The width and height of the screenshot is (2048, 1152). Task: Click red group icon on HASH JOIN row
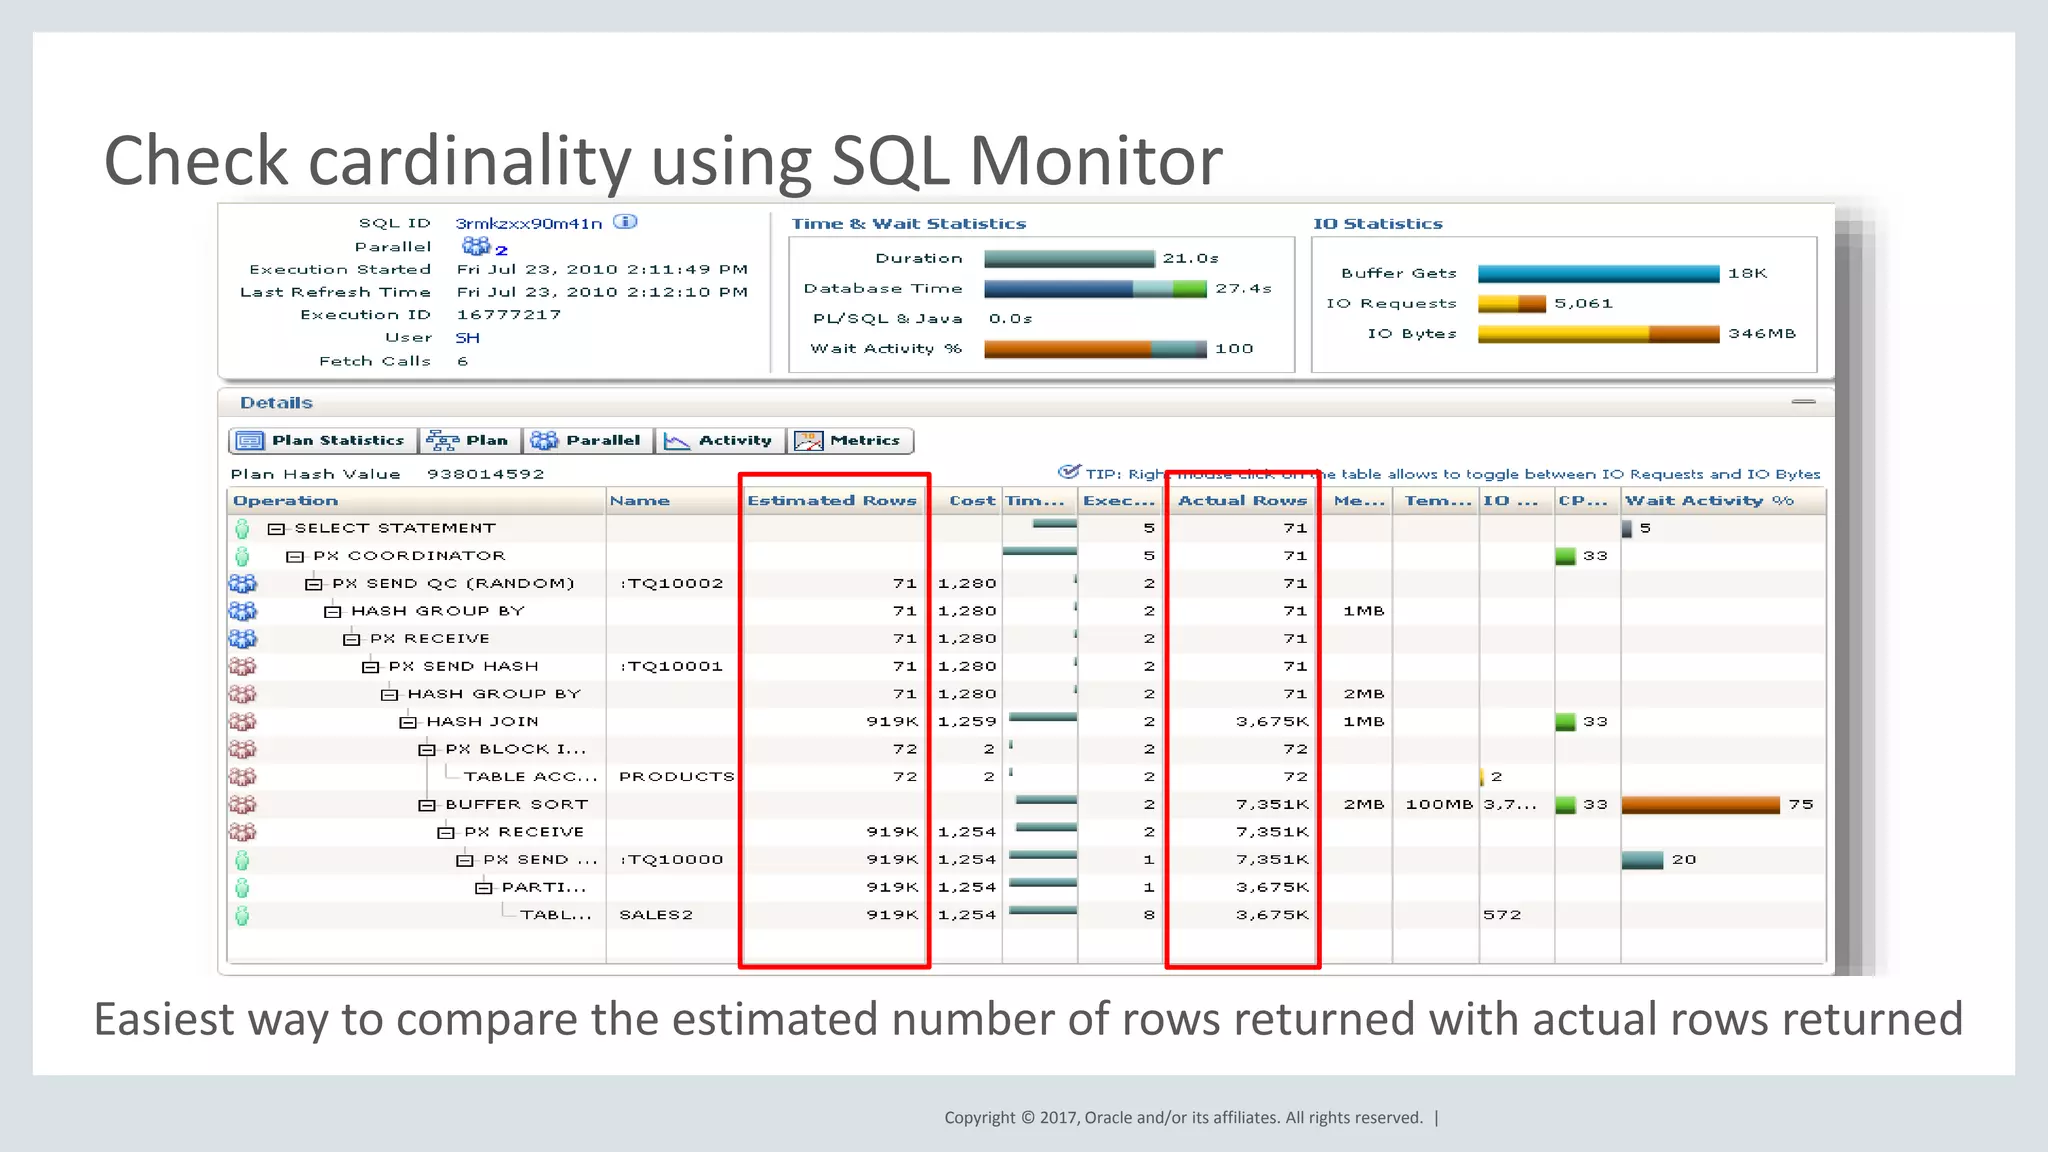tap(242, 721)
